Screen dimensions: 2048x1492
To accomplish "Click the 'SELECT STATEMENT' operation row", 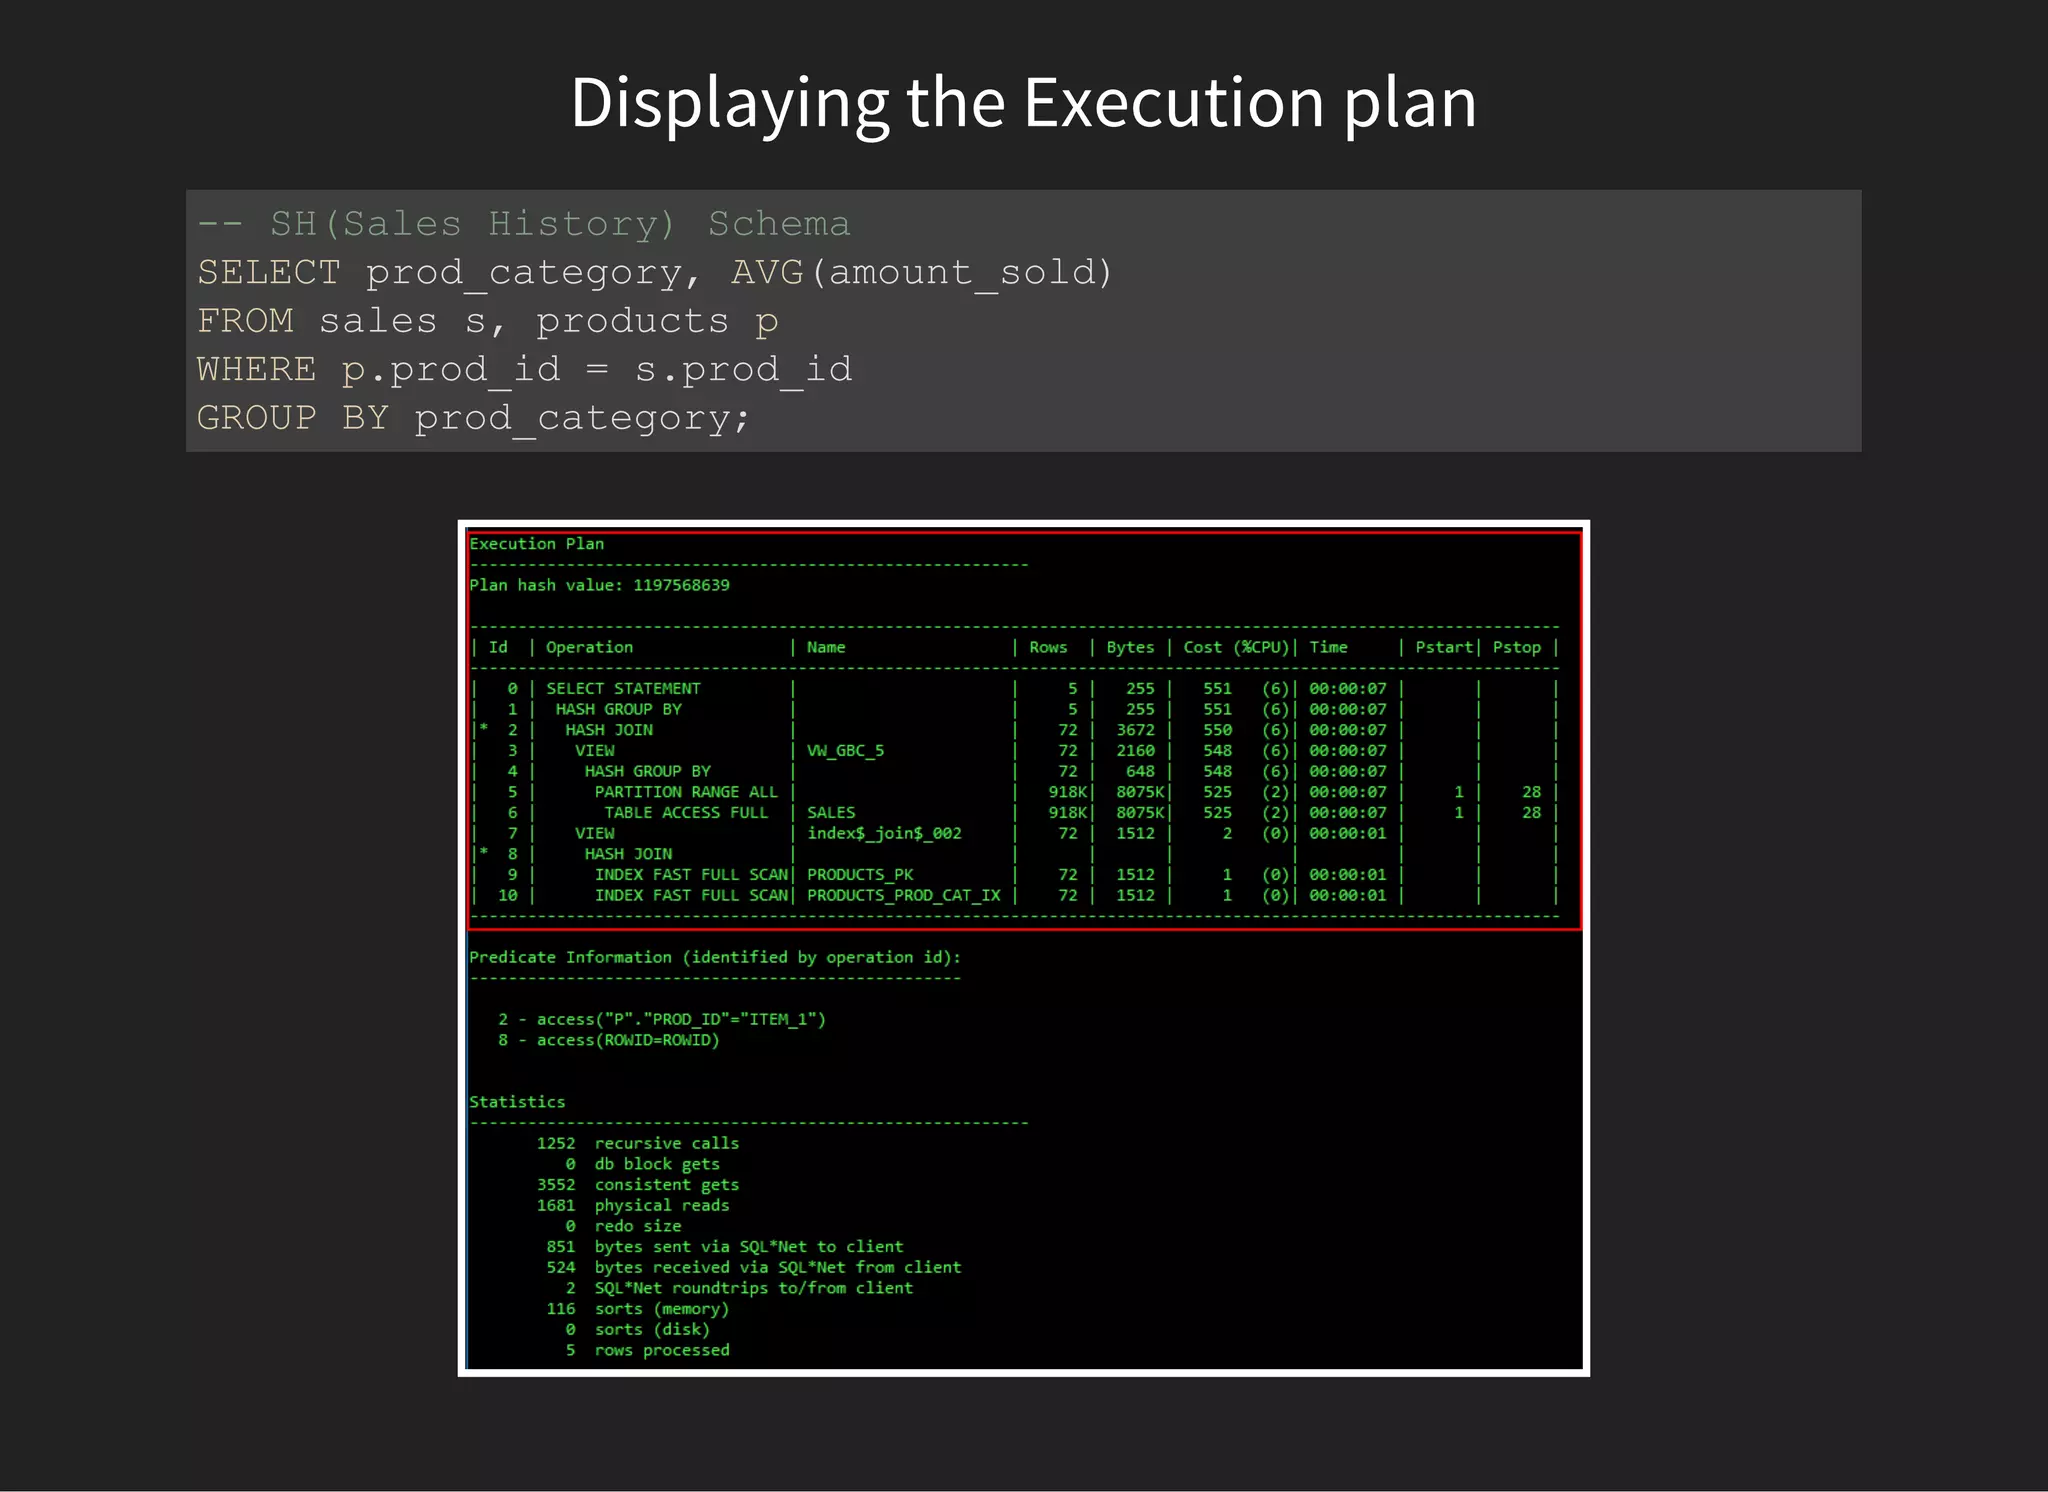I will pos(623,688).
